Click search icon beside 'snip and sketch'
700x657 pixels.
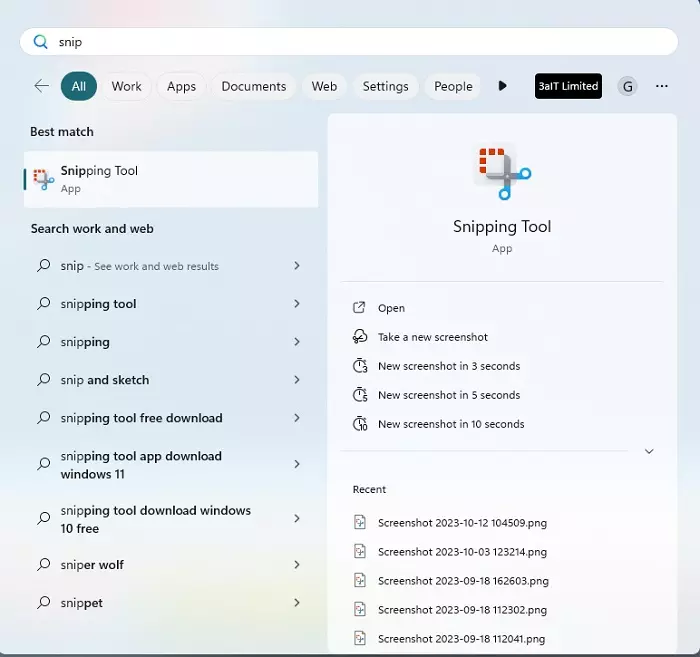[43, 379]
